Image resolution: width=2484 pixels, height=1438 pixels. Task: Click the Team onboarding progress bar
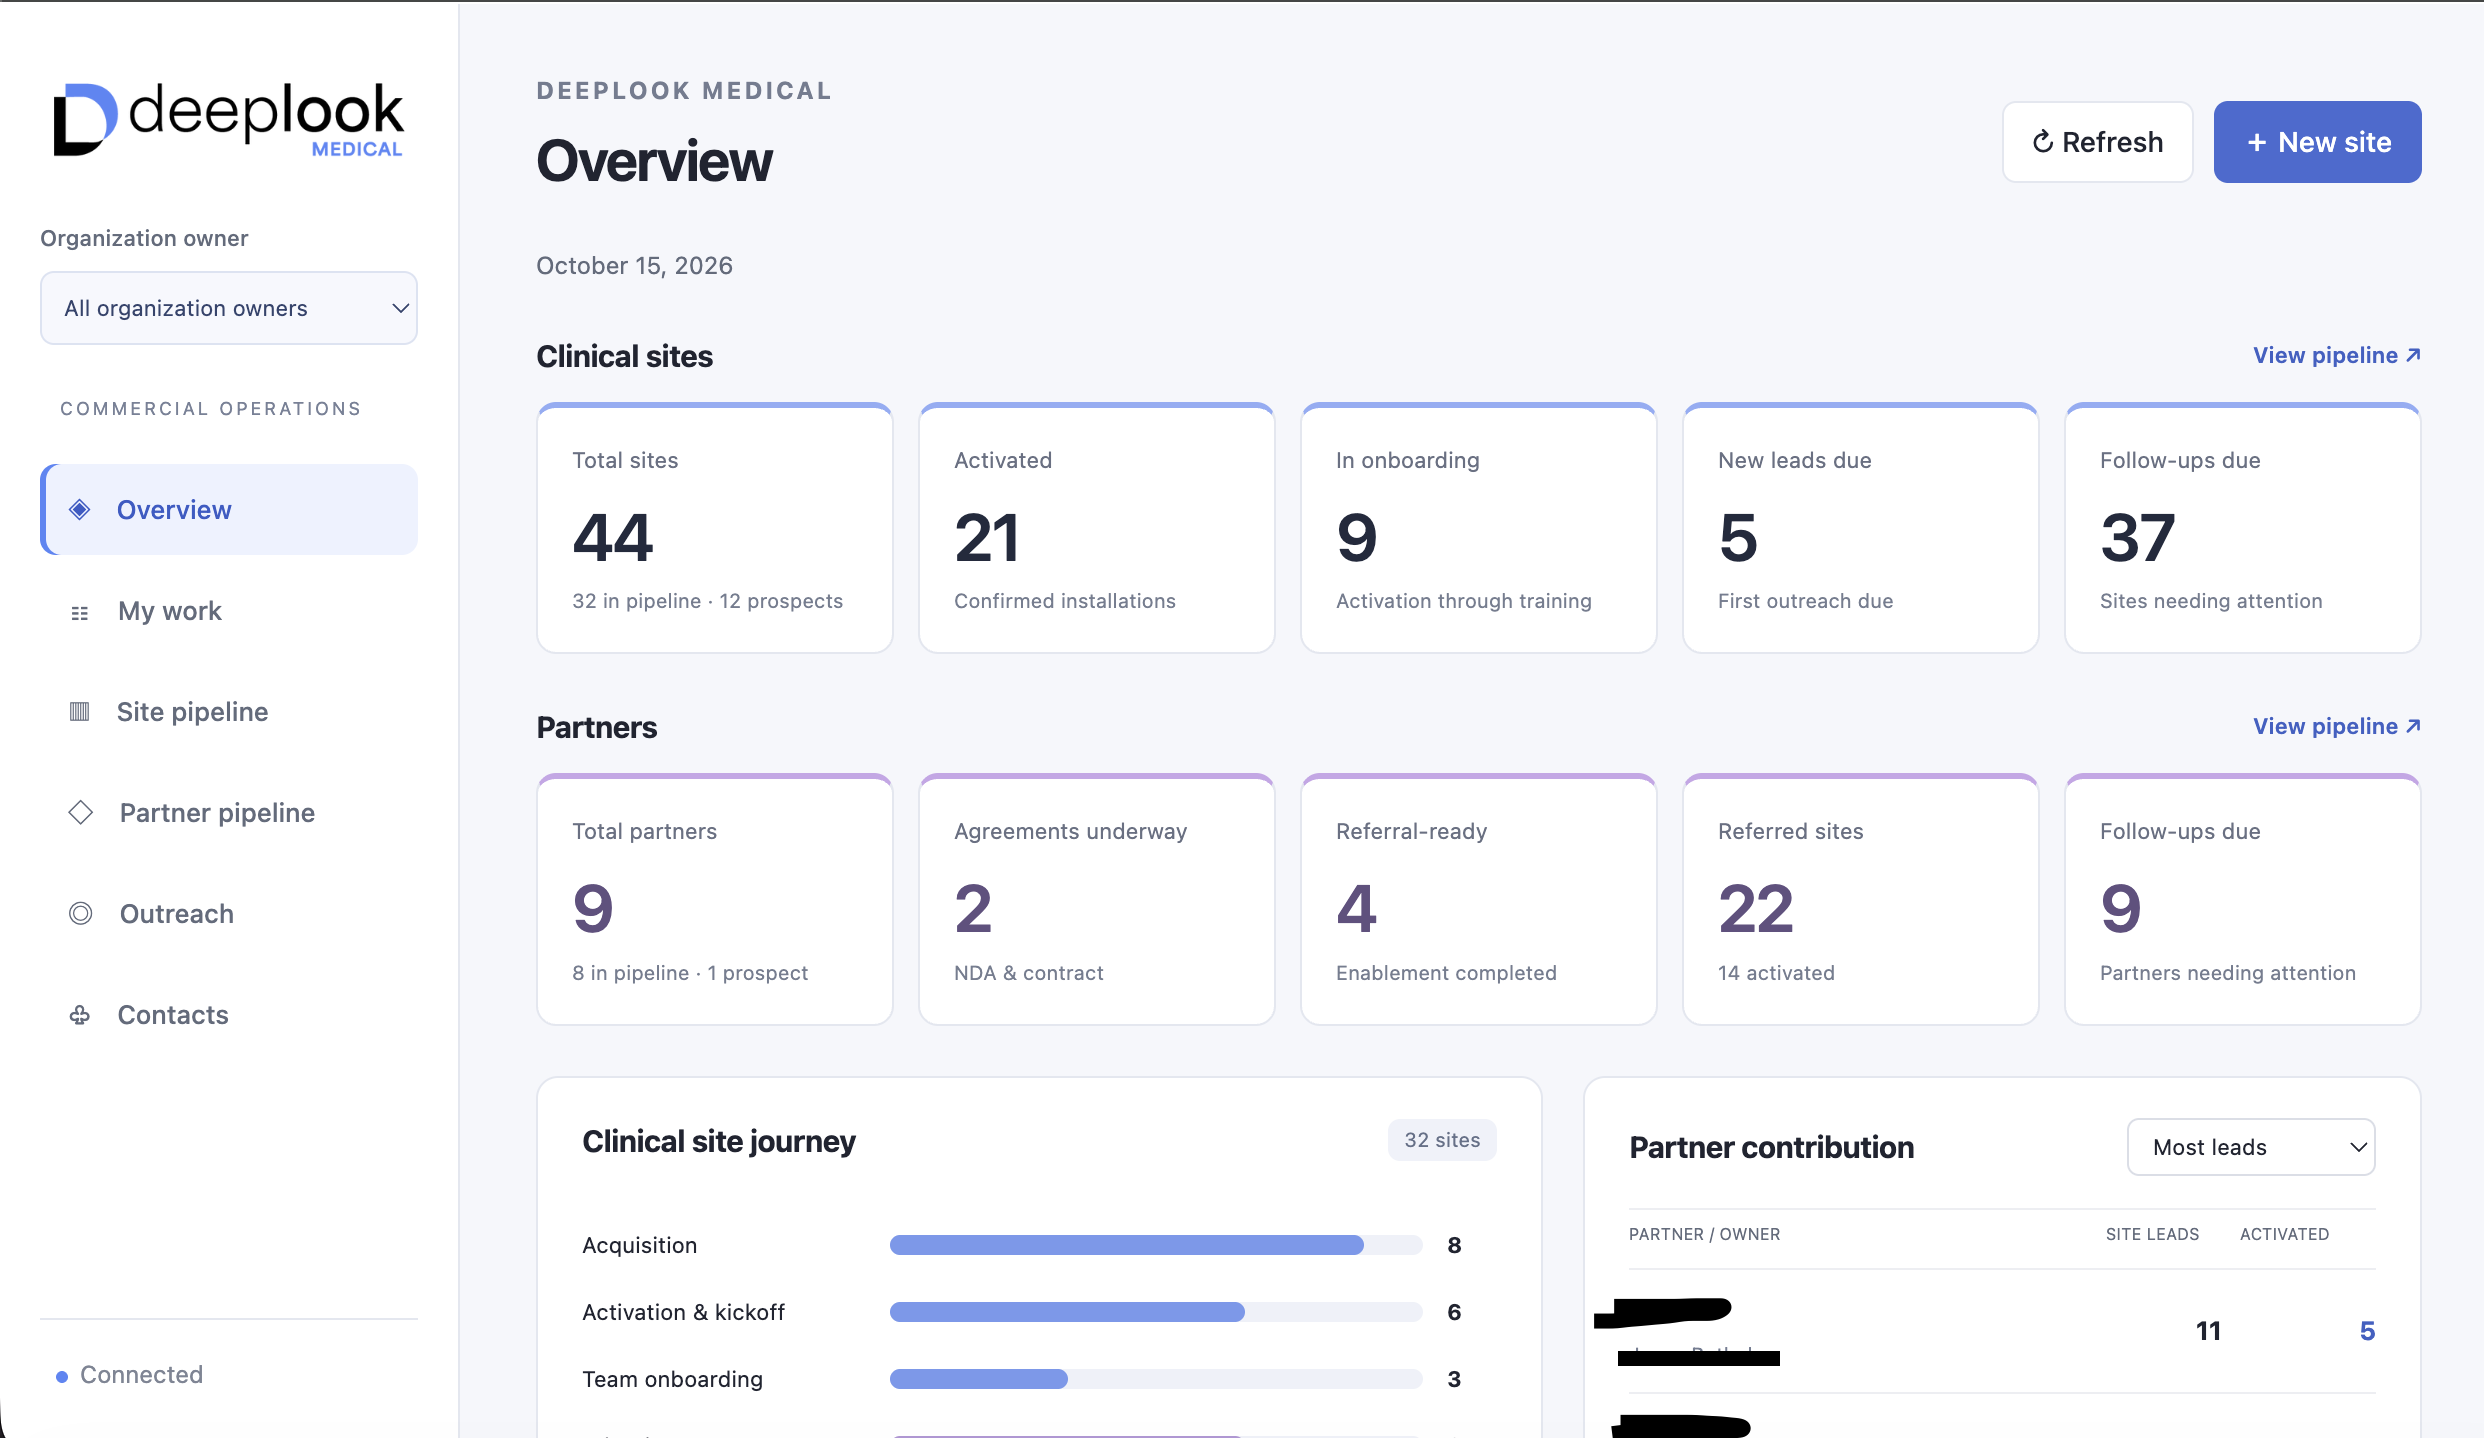tap(1156, 1379)
